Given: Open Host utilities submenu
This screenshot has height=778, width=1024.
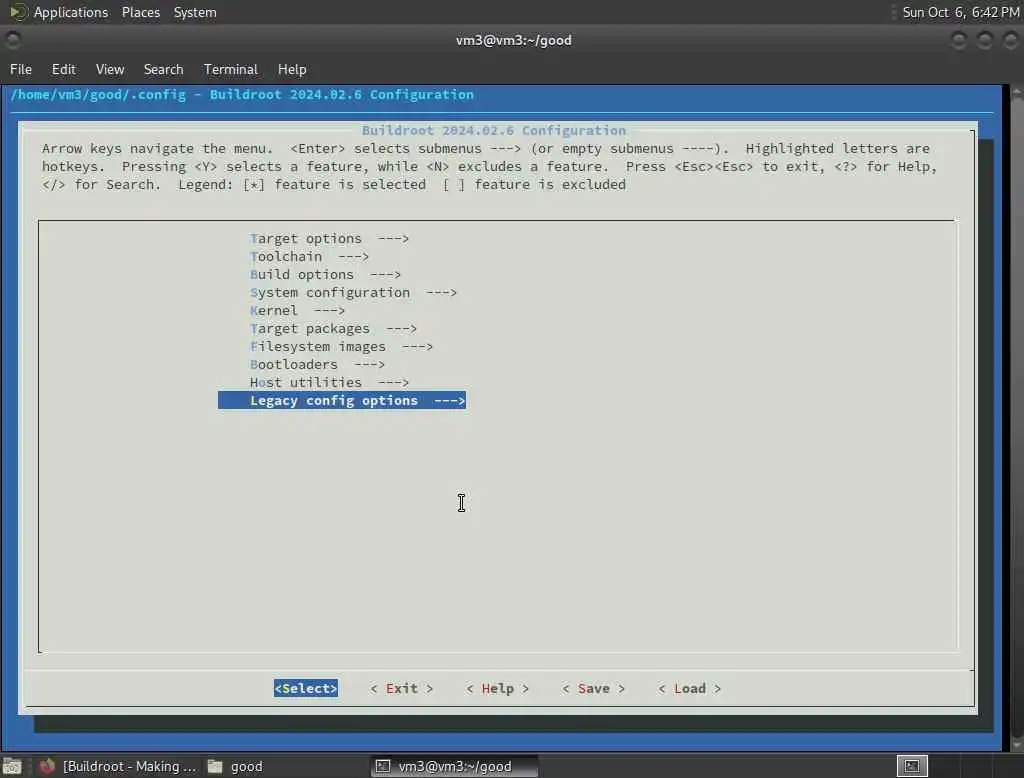Looking at the screenshot, I should pyautogui.click(x=329, y=382).
